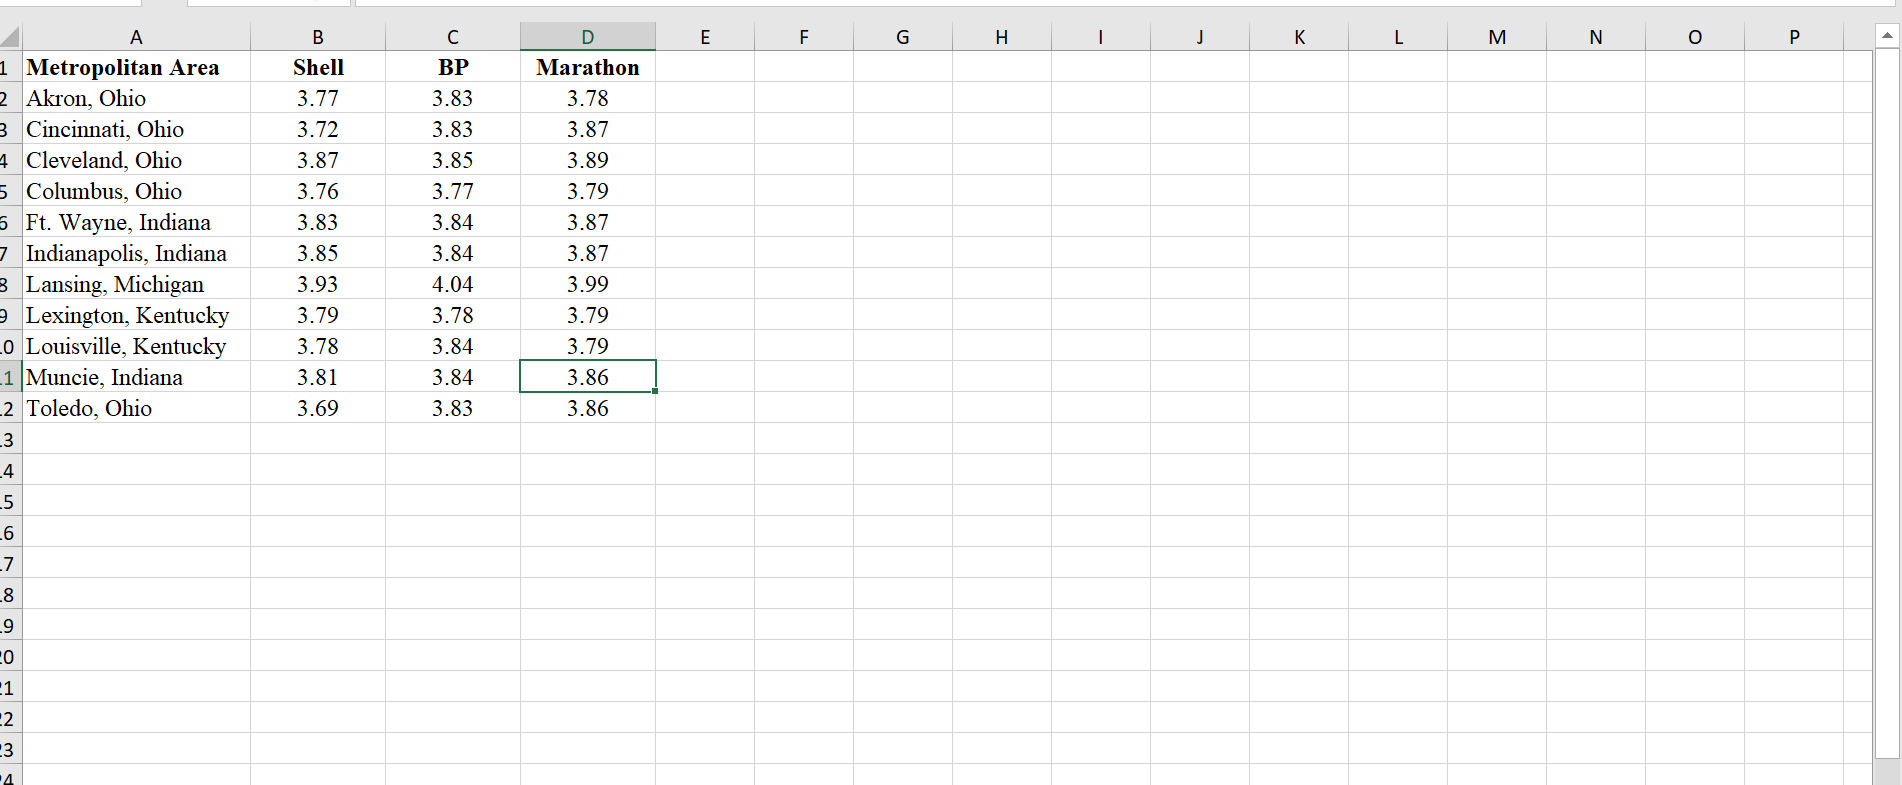Click Marathon price 3.89 for Cleveland

588,160
